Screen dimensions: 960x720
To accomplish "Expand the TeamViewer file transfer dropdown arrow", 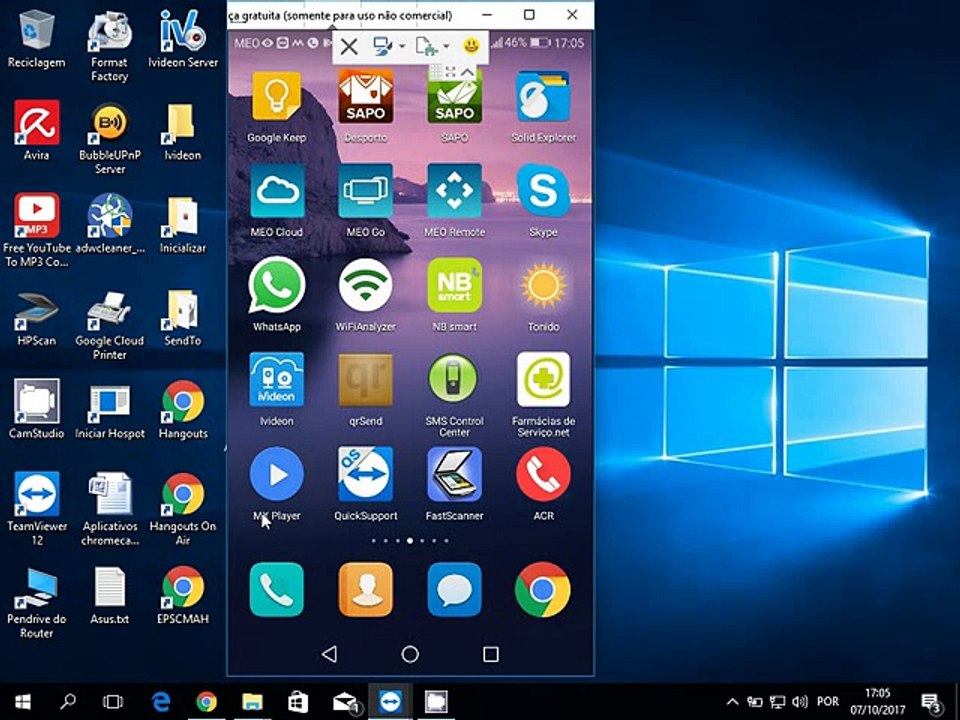I will coord(446,47).
